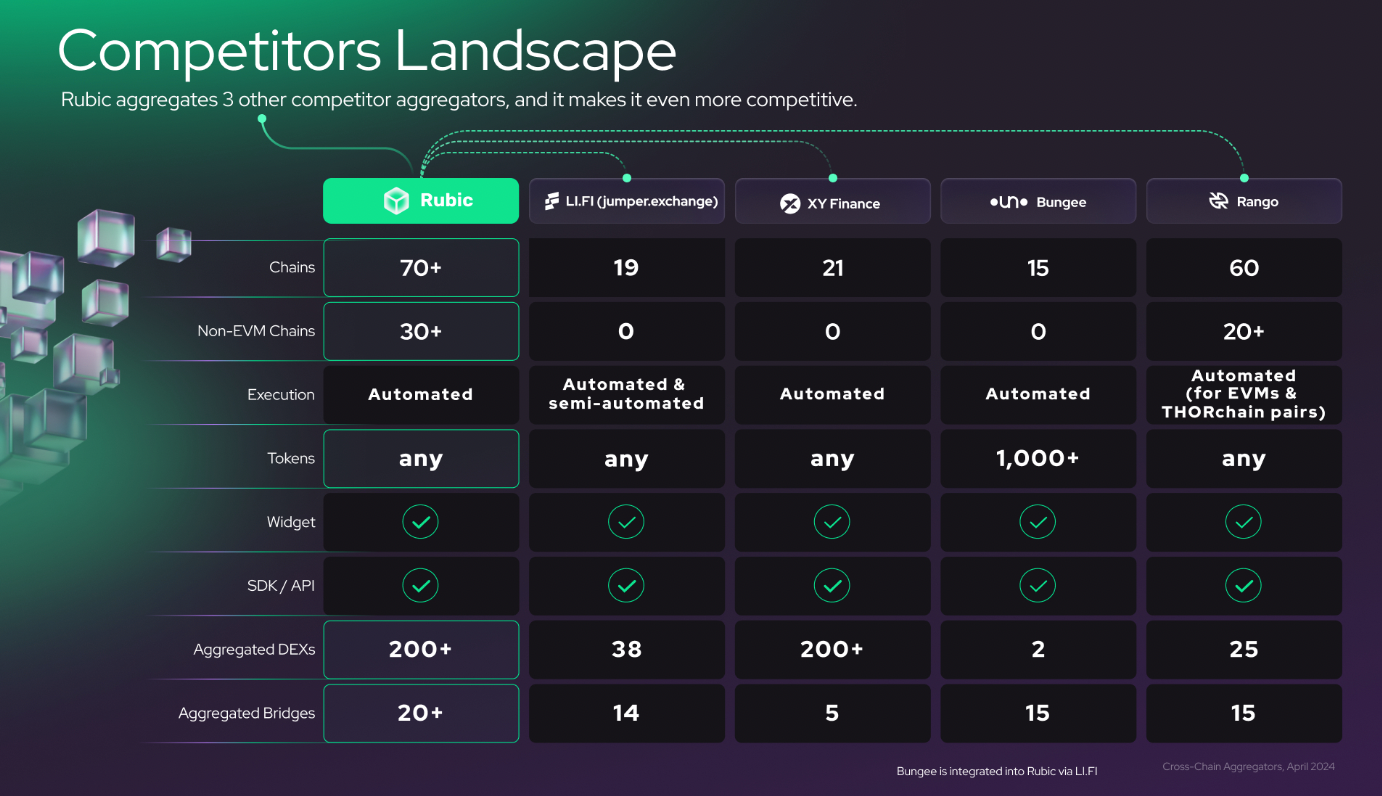This screenshot has width=1382, height=796.
Task: Select the Rubic column header
Action: pyautogui.click(x=421, y=201)
